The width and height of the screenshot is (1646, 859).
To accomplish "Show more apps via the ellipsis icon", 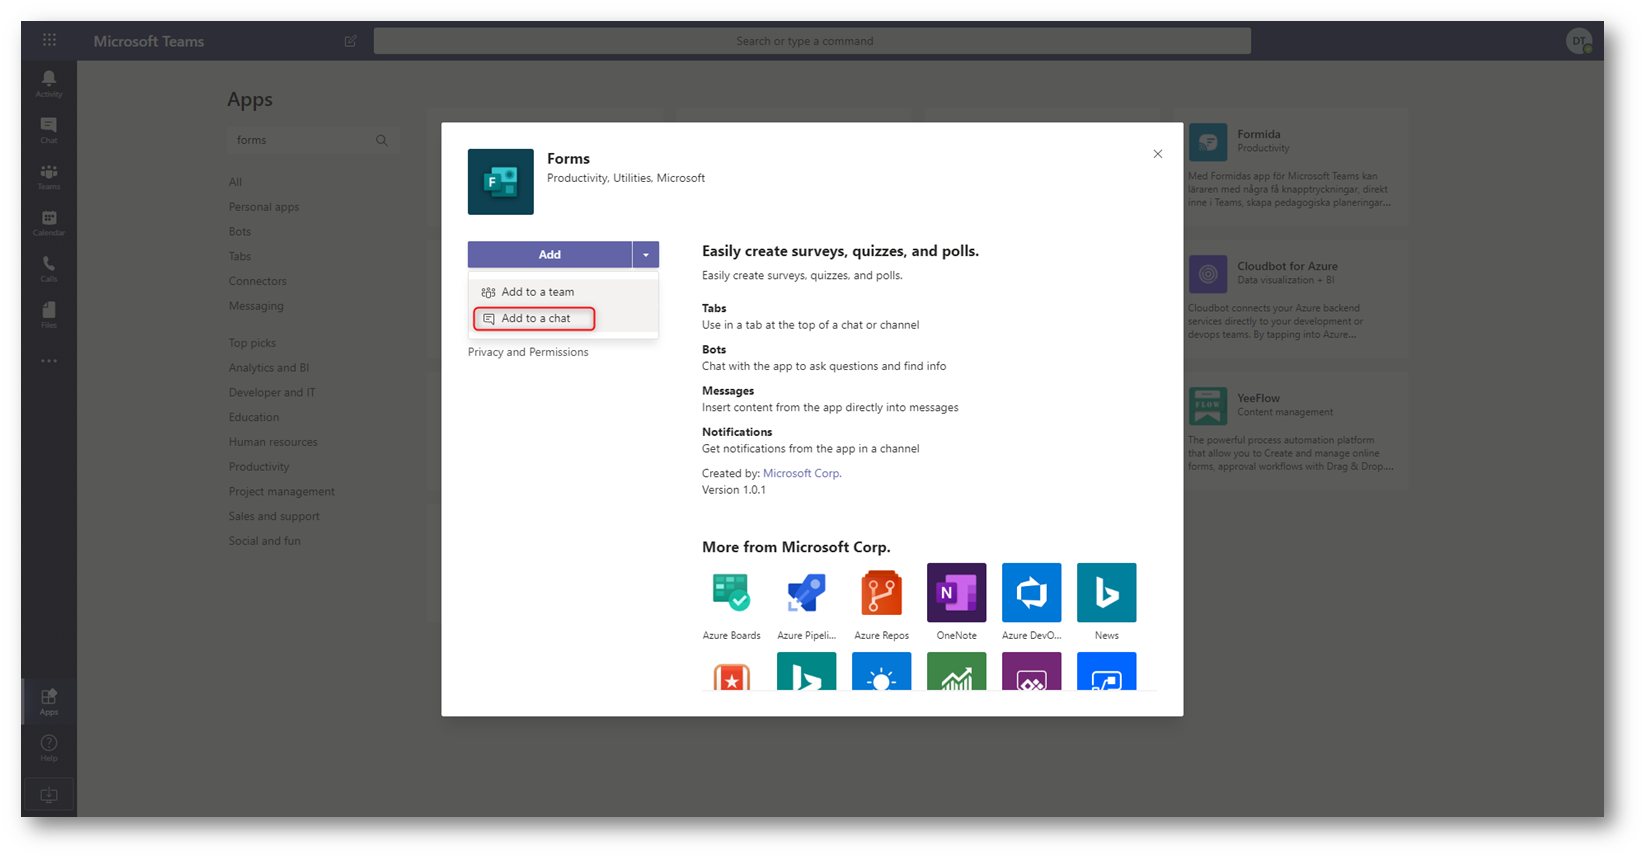I will [x=49, y=361].
